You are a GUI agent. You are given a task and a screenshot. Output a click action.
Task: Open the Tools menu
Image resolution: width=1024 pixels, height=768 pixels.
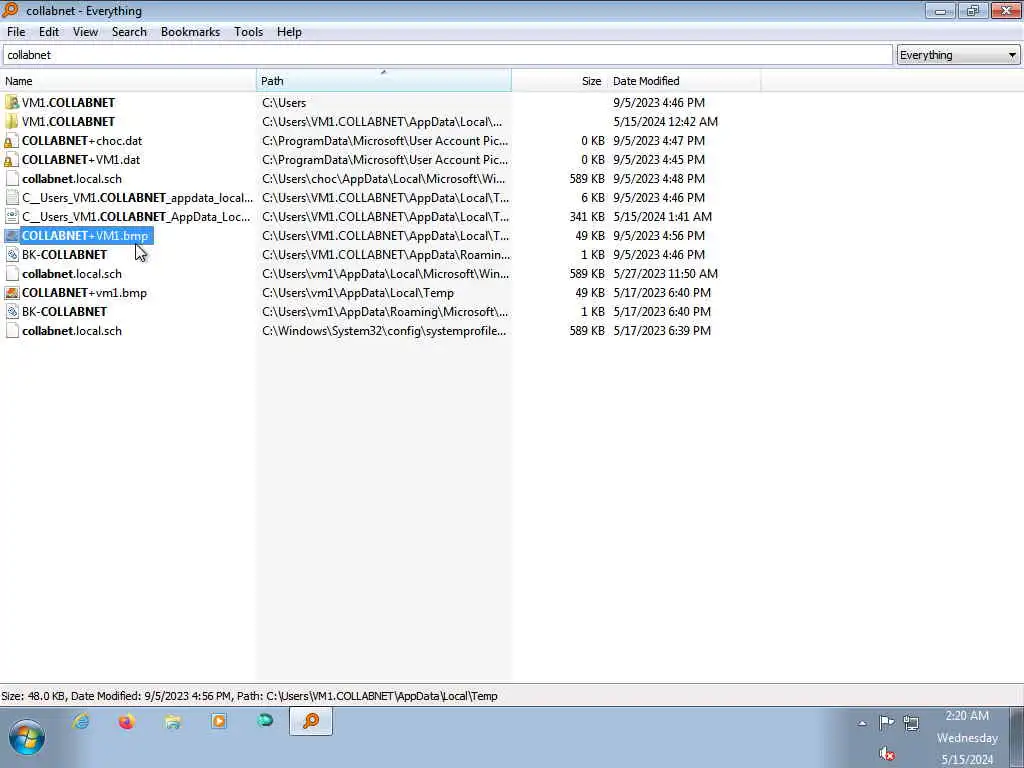tap(249, 32)
